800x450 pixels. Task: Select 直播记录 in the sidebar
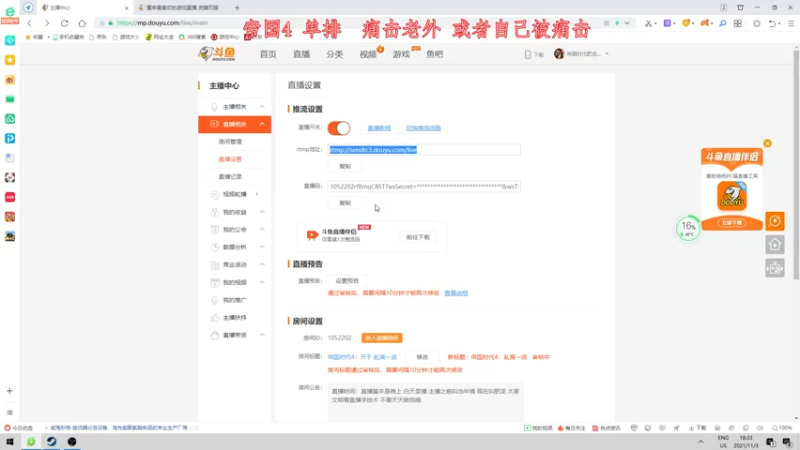pos(230,177)
